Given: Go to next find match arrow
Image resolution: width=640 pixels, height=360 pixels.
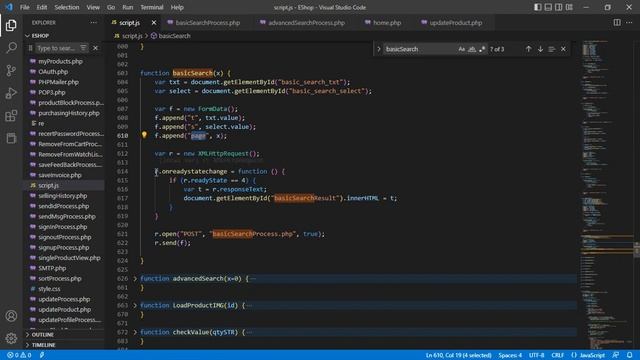Looking at the screenshot, I should 540,49.
